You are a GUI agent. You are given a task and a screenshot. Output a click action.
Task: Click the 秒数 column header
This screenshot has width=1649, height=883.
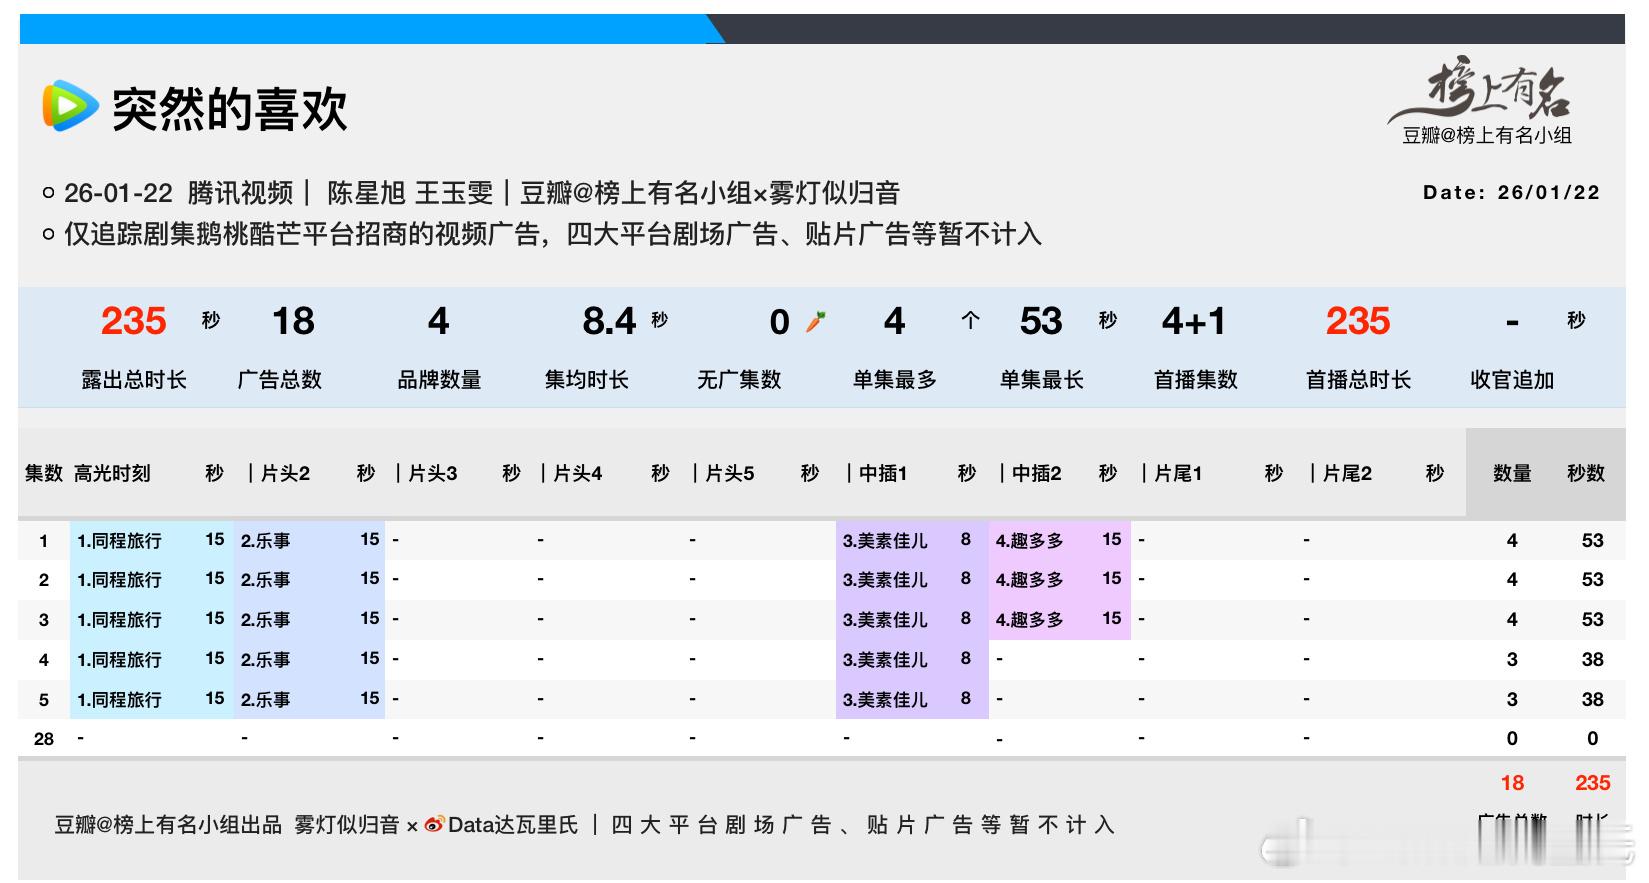pos(1586,473)
